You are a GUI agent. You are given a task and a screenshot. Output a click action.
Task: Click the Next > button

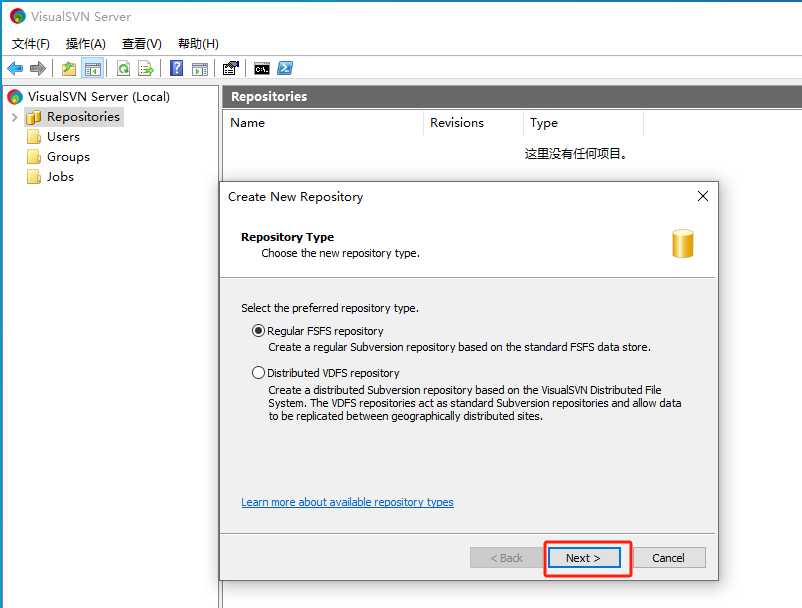point(584,558)
